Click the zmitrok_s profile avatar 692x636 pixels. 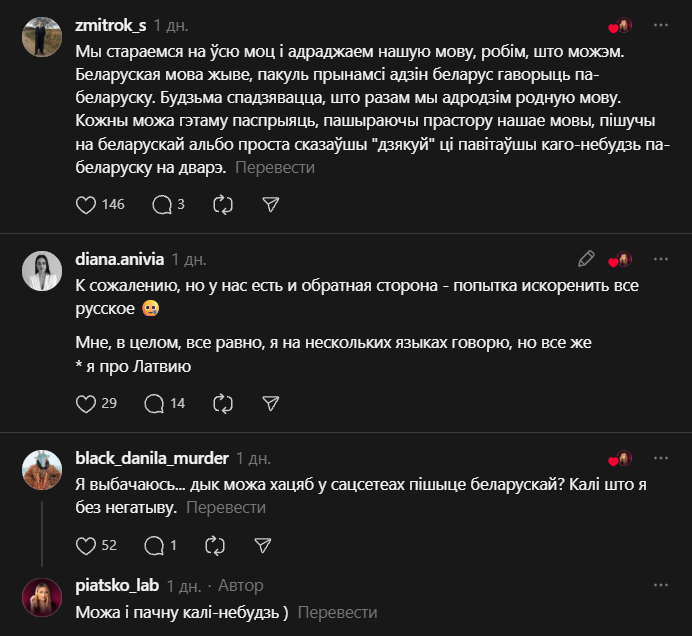(43, 38)
